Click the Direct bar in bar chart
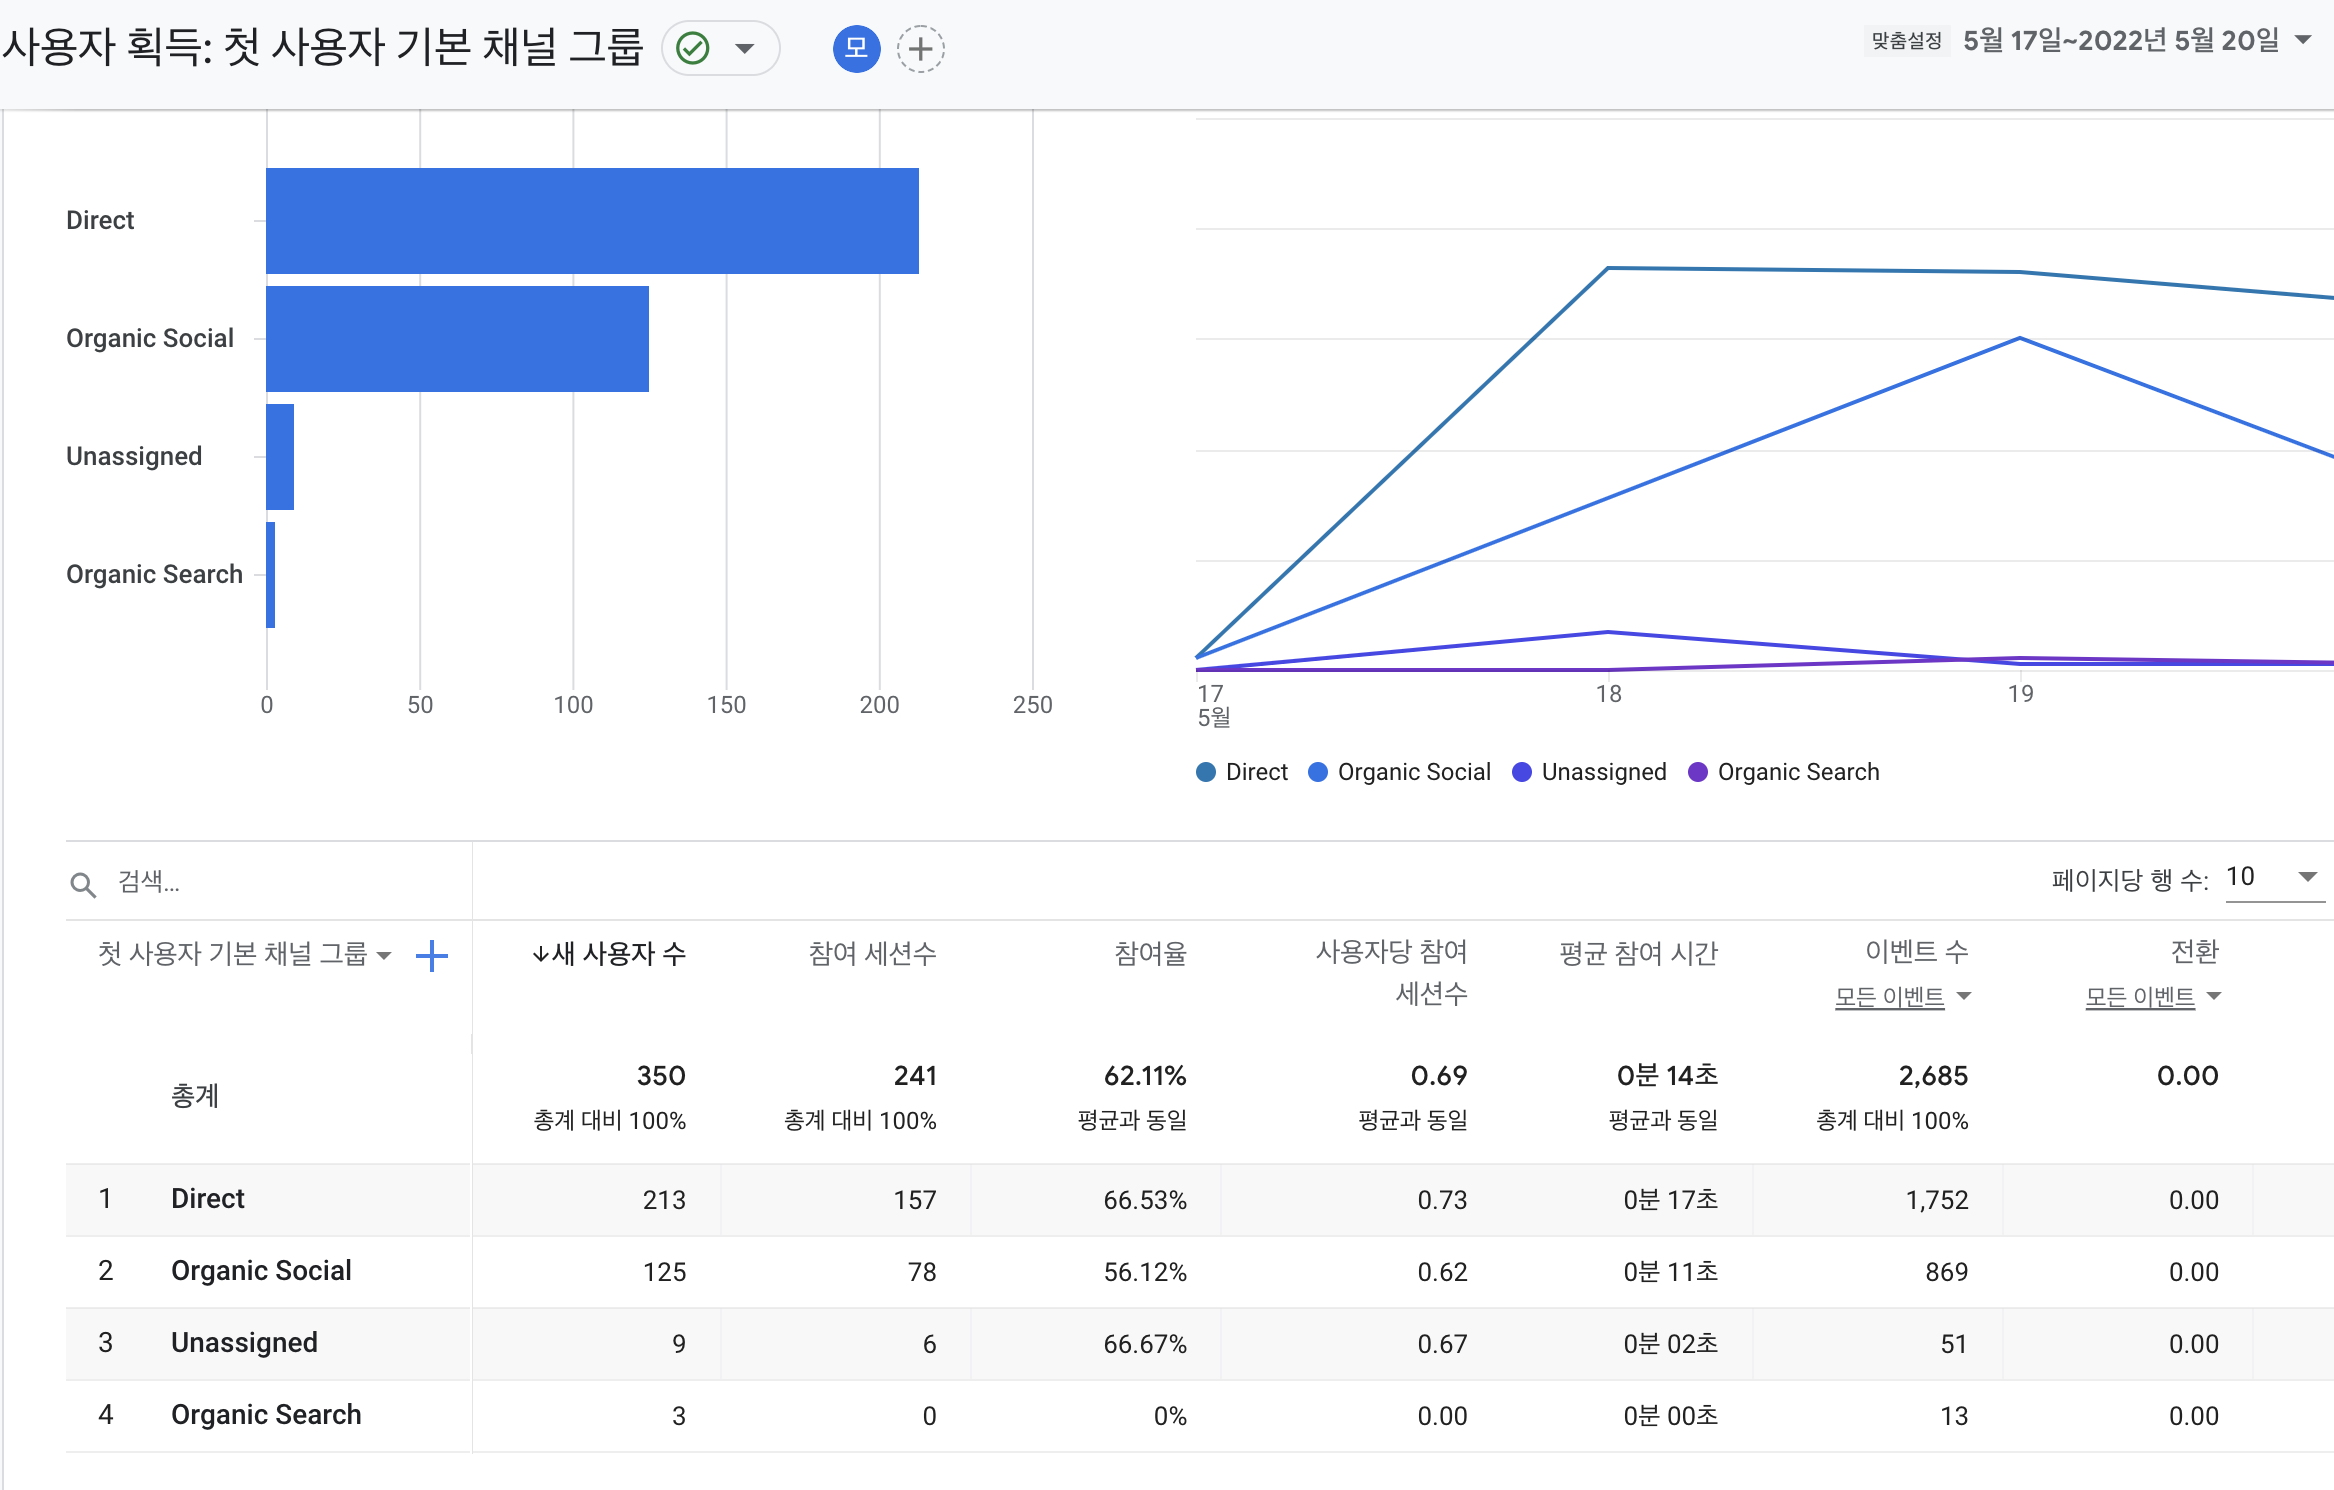Viewport: 2334px width, 1490px height. (592, 221)
